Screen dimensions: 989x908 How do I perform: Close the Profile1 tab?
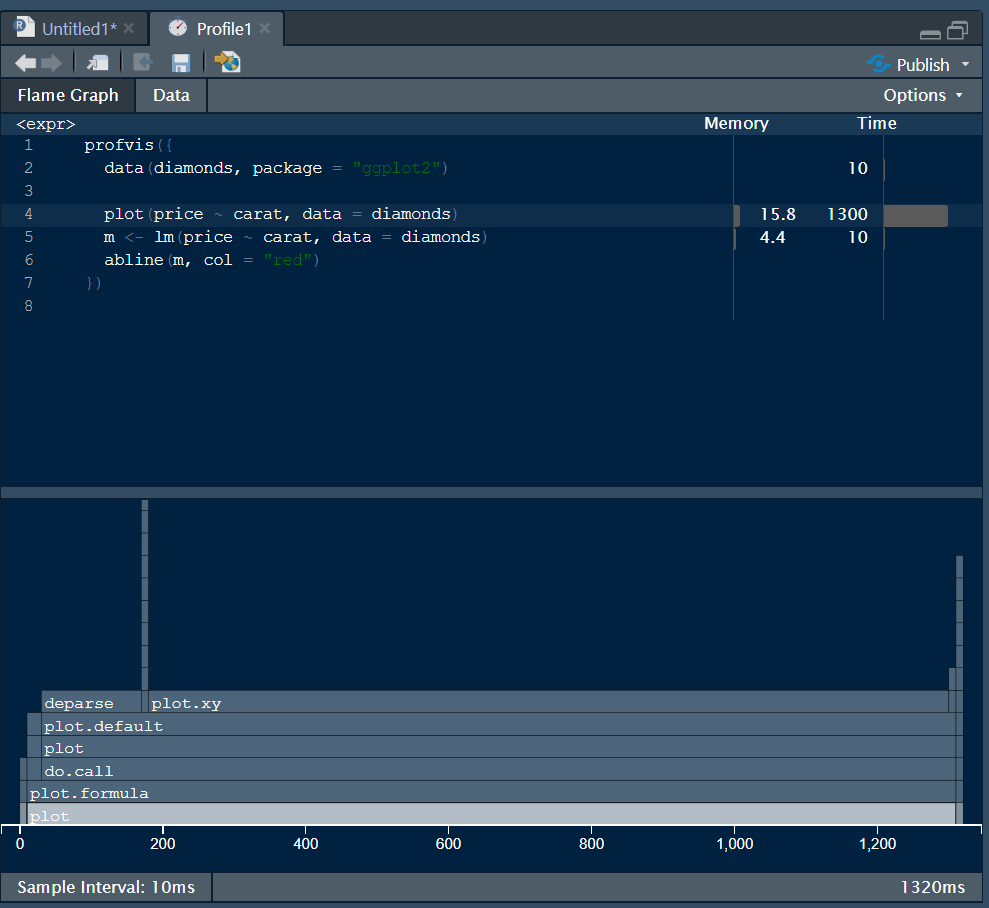point(265,28)
